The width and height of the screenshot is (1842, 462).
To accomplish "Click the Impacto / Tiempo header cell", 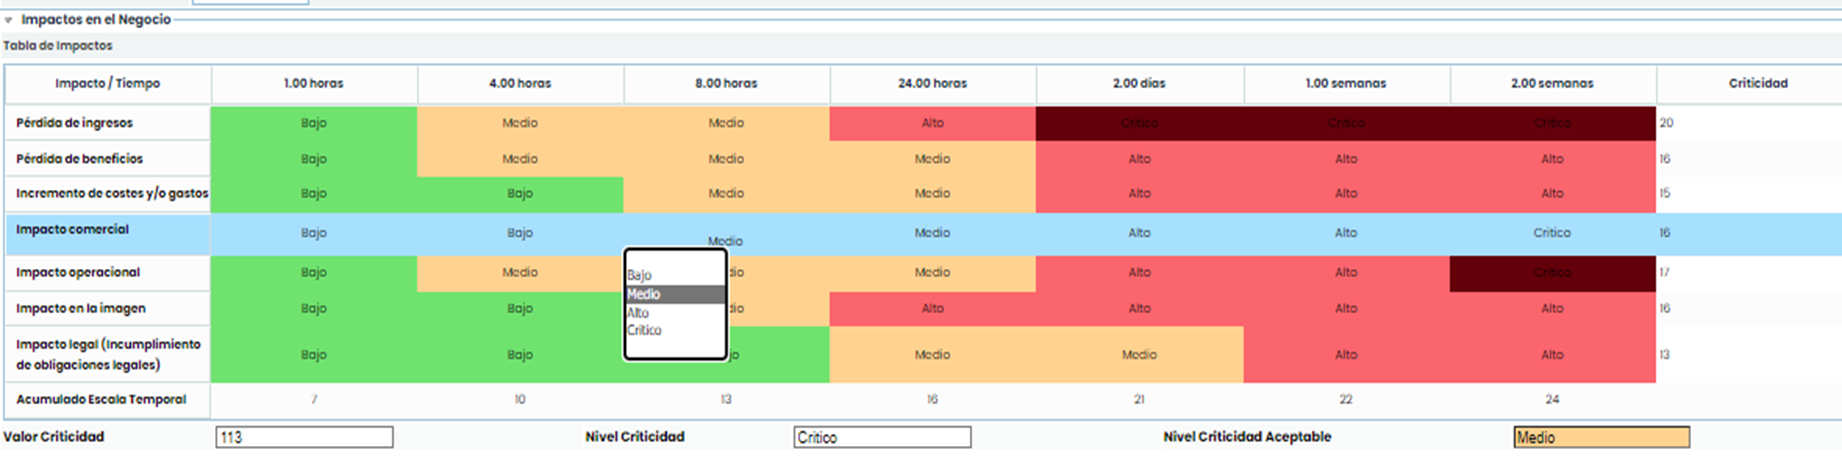I will [108, 84].
